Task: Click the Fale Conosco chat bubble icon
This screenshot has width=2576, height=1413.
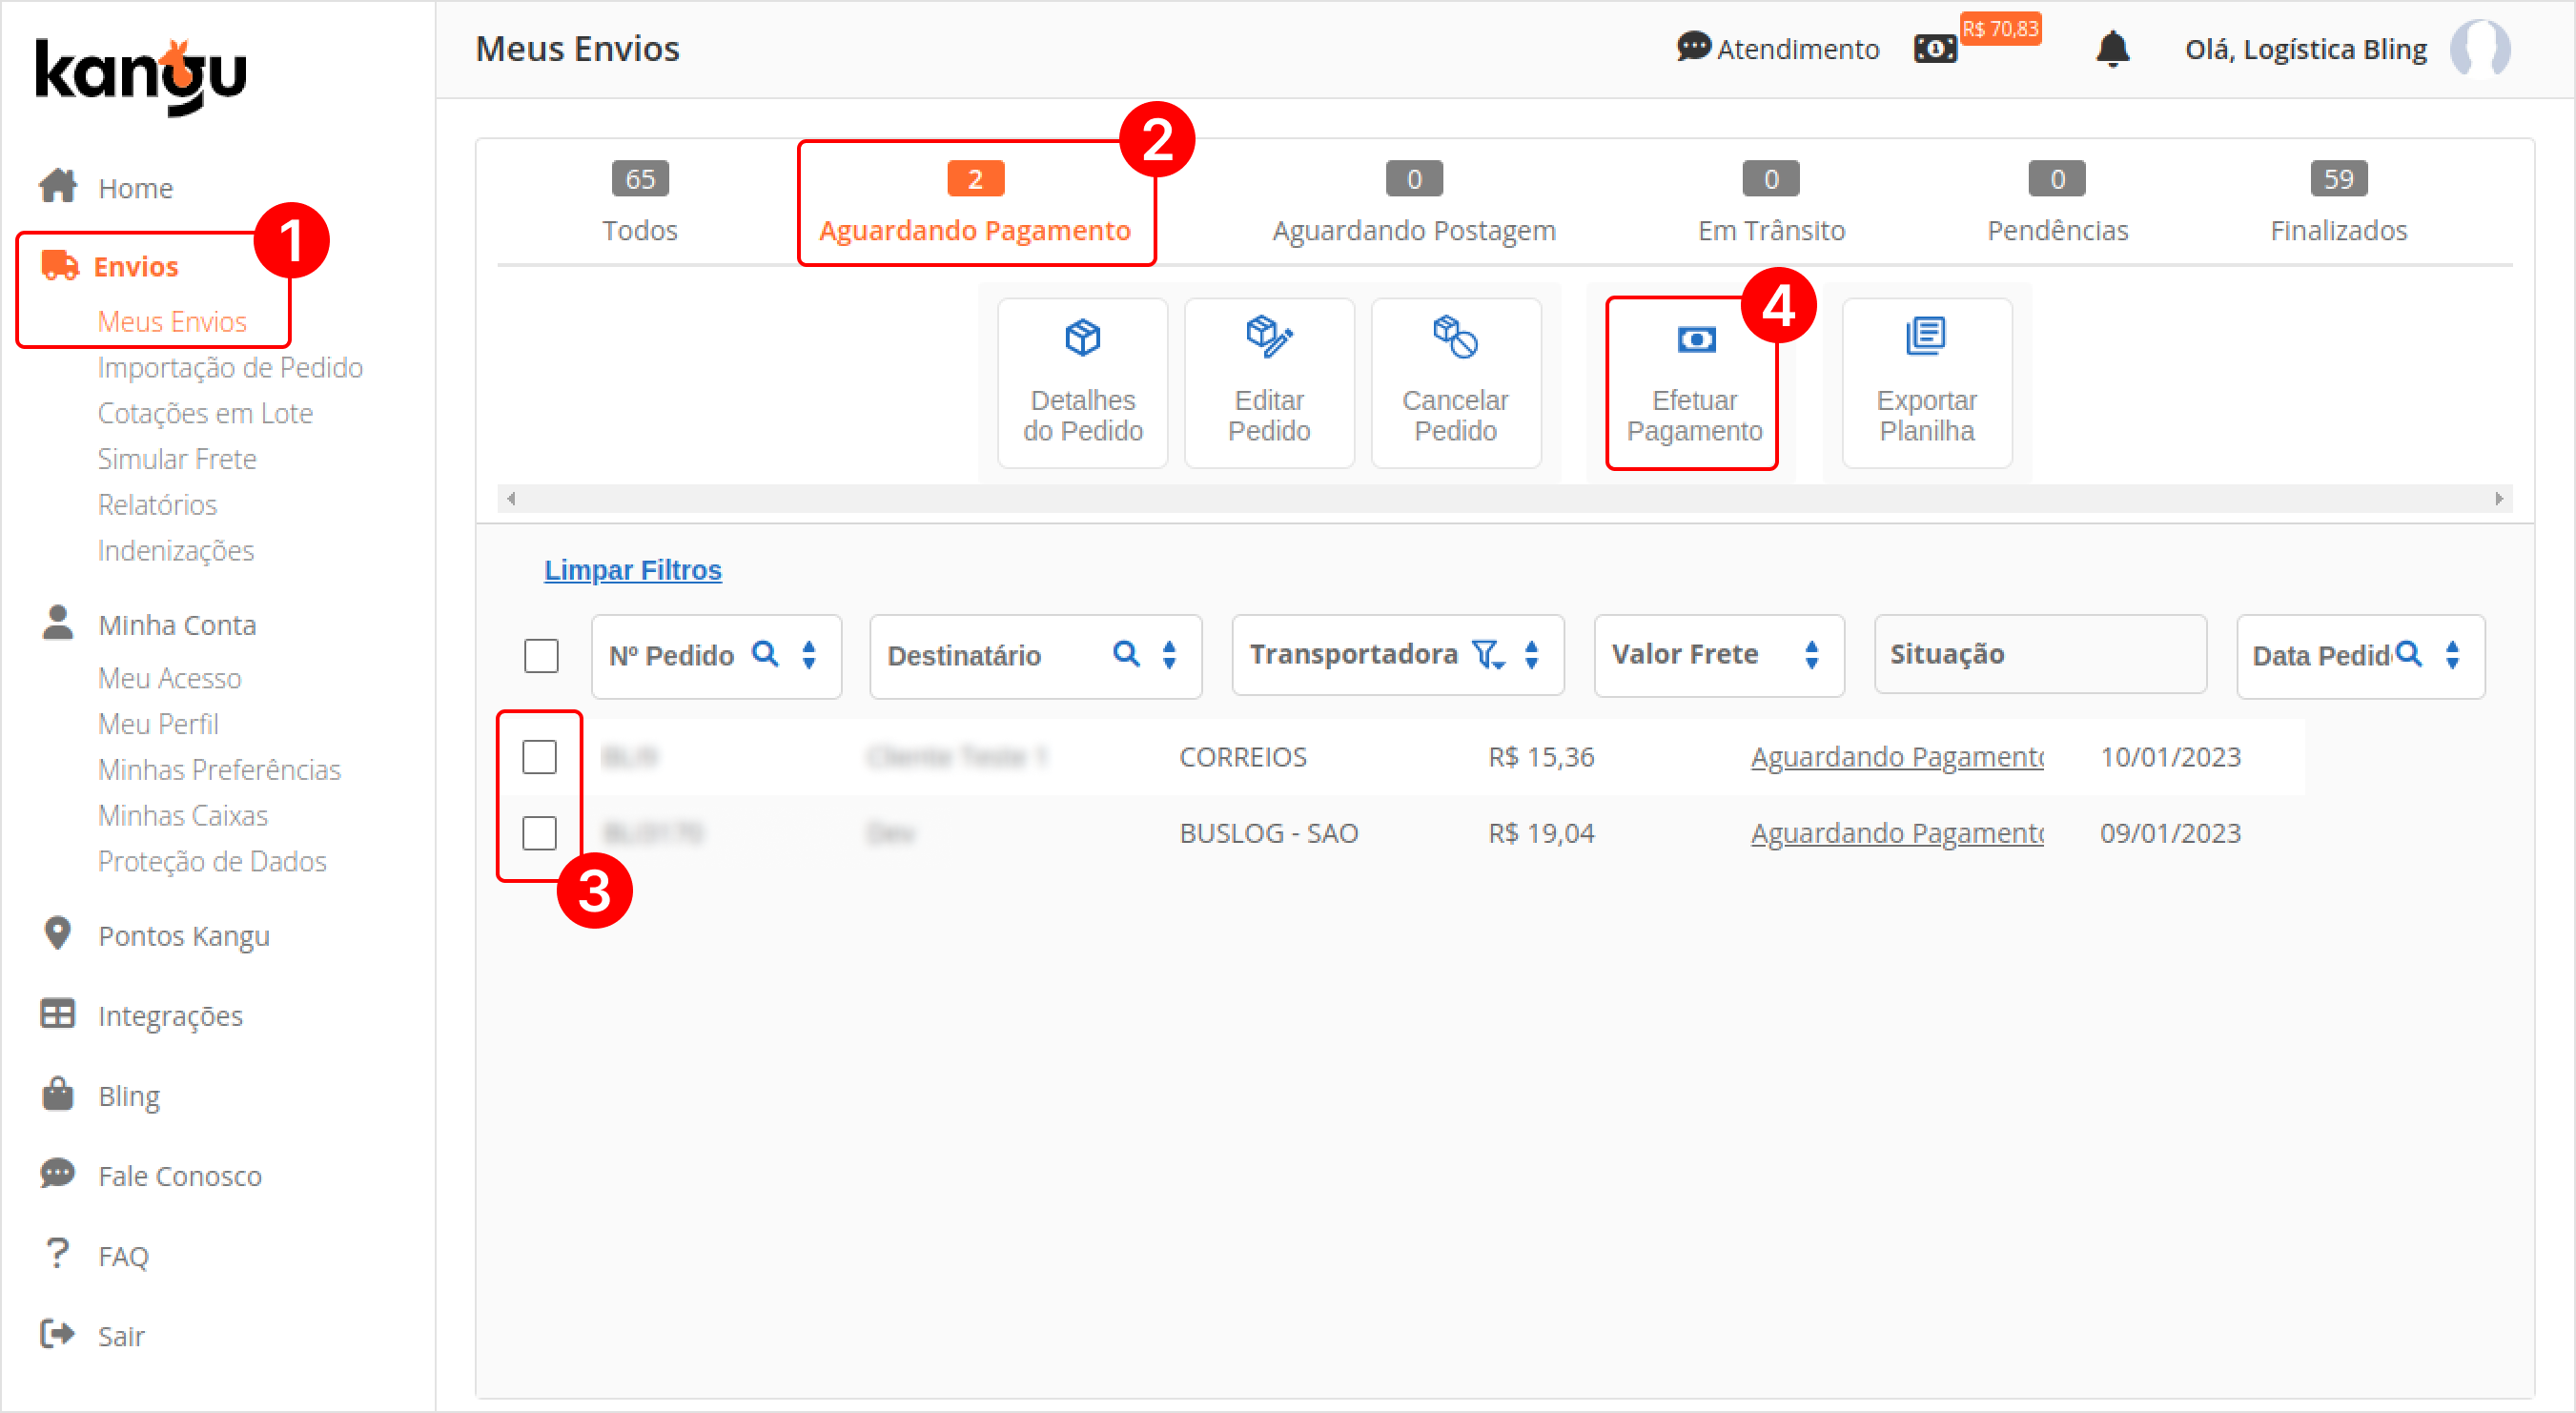Action: tap(58, 1174)
